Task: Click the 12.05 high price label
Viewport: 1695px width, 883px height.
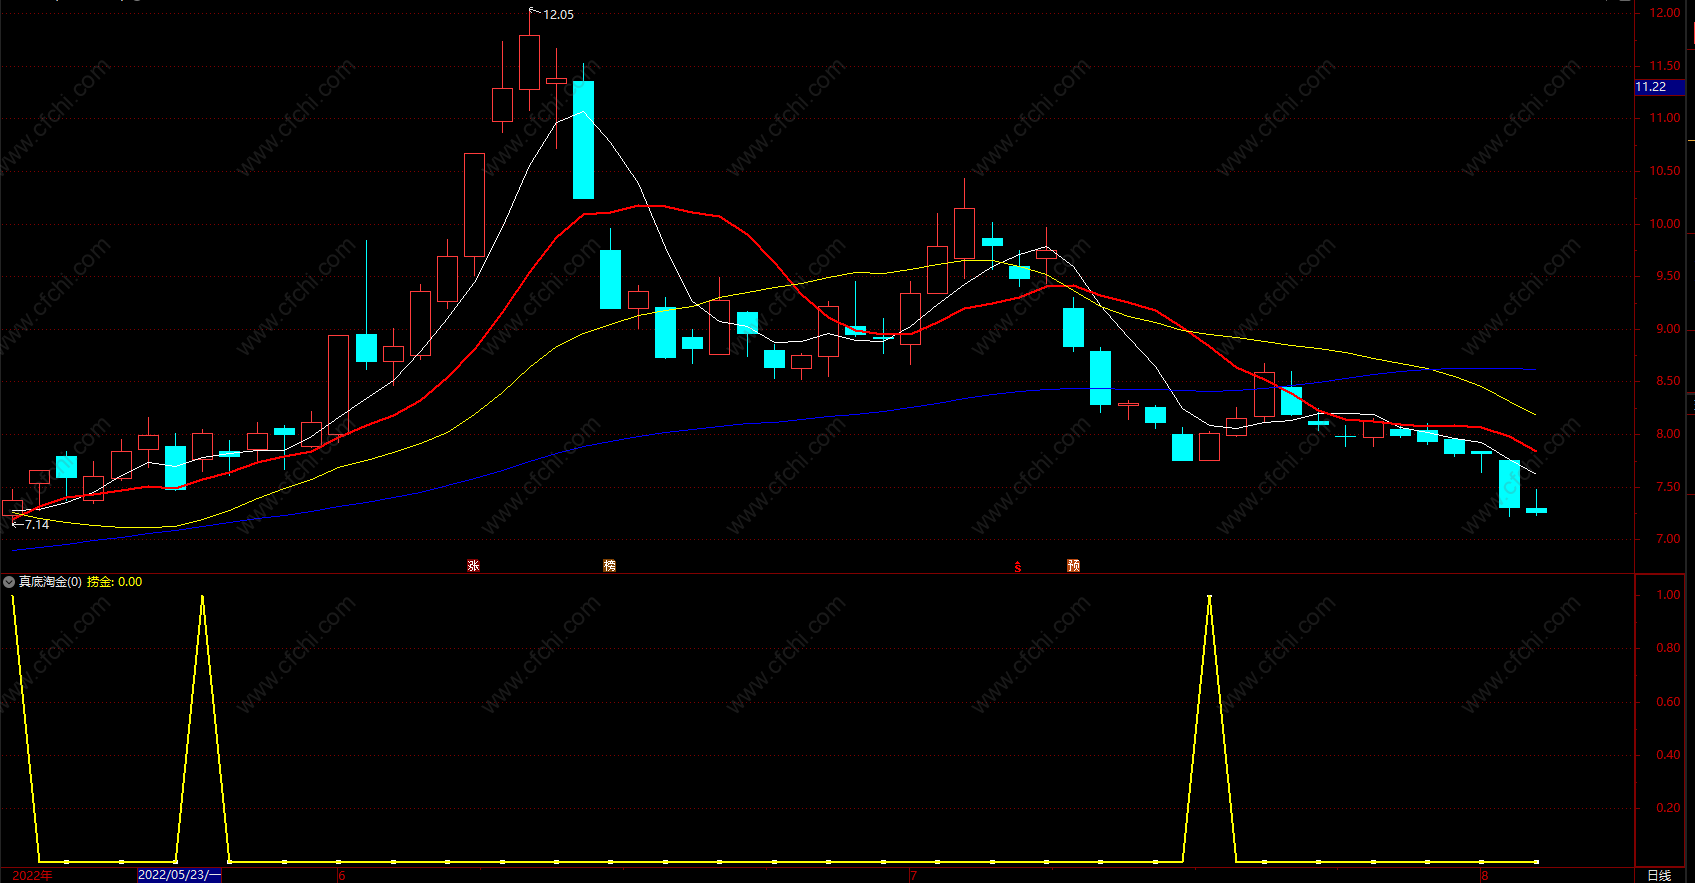Action: click(558, 15)
